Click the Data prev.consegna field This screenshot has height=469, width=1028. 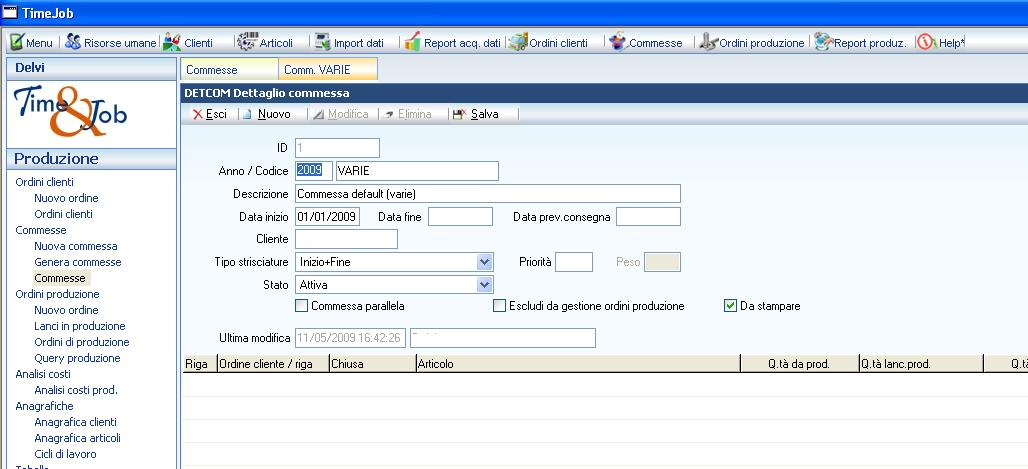(648, 216)
